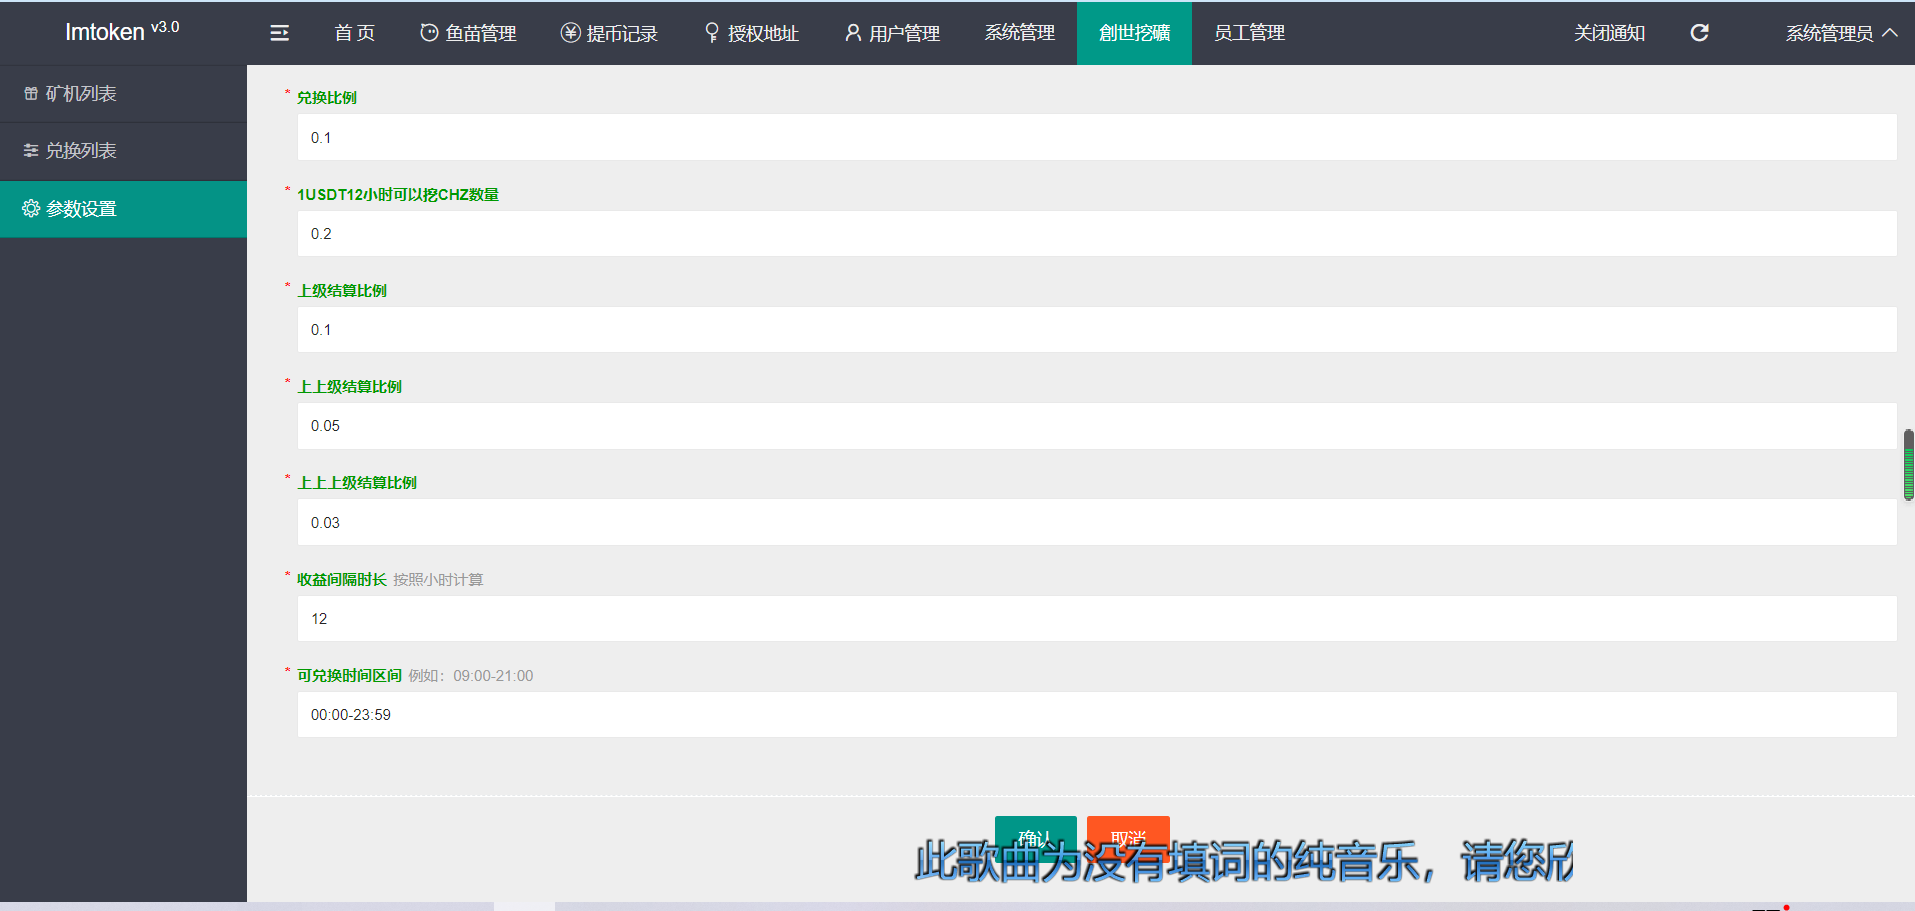Click the vertical scrollbar thumb on right
The width and height of the screenshot is (1915, 911).
click(x=1908, y=465)
